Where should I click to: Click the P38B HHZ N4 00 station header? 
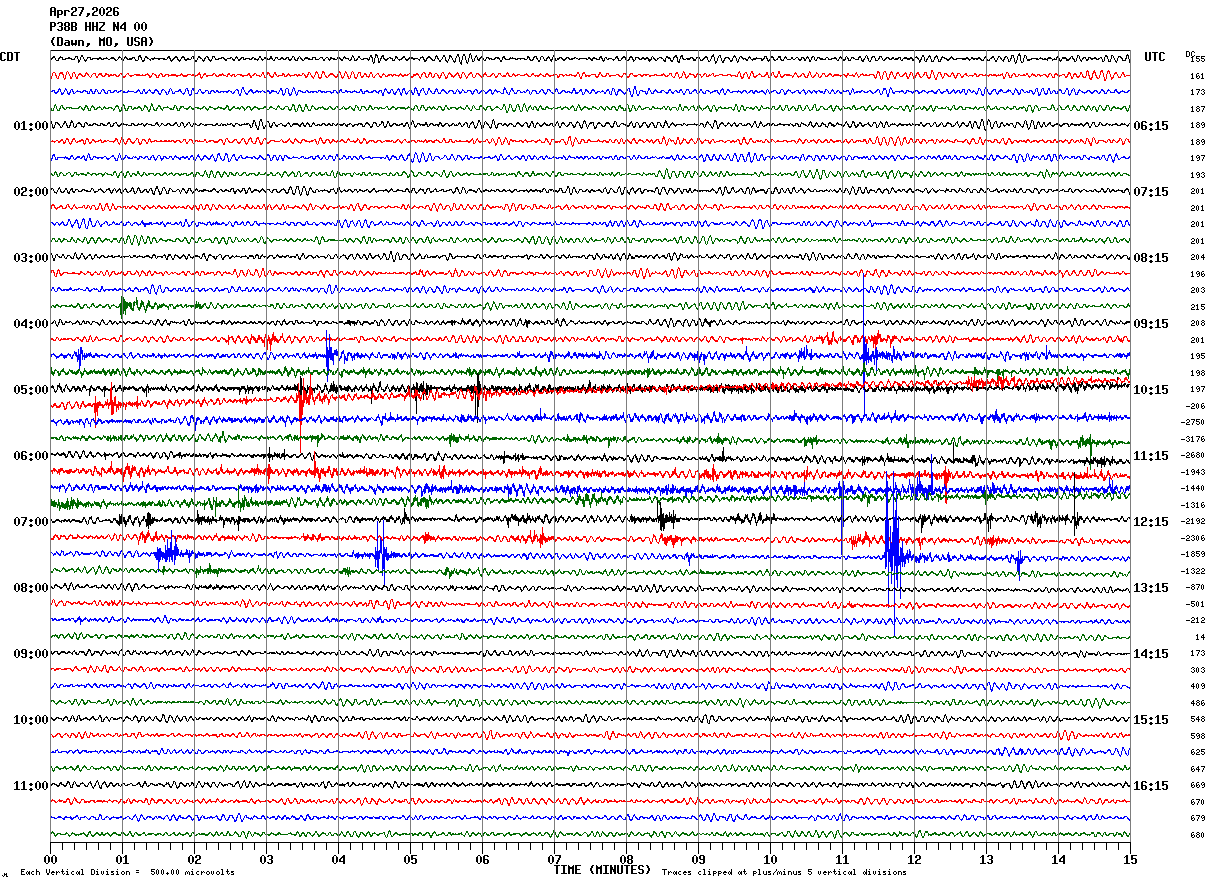click(98, 27)
